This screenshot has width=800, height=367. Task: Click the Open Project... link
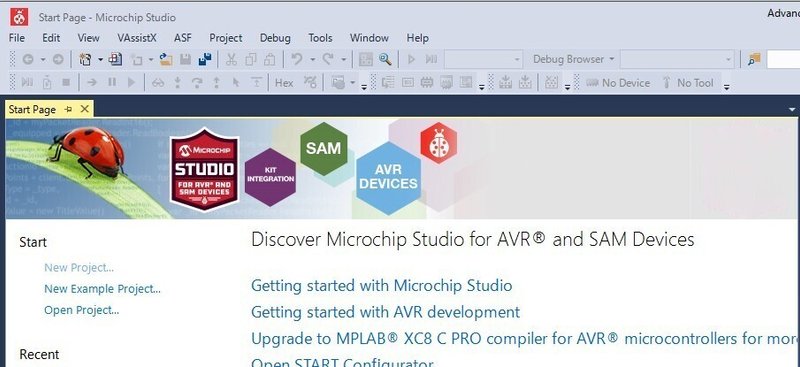tap(82, 310)
